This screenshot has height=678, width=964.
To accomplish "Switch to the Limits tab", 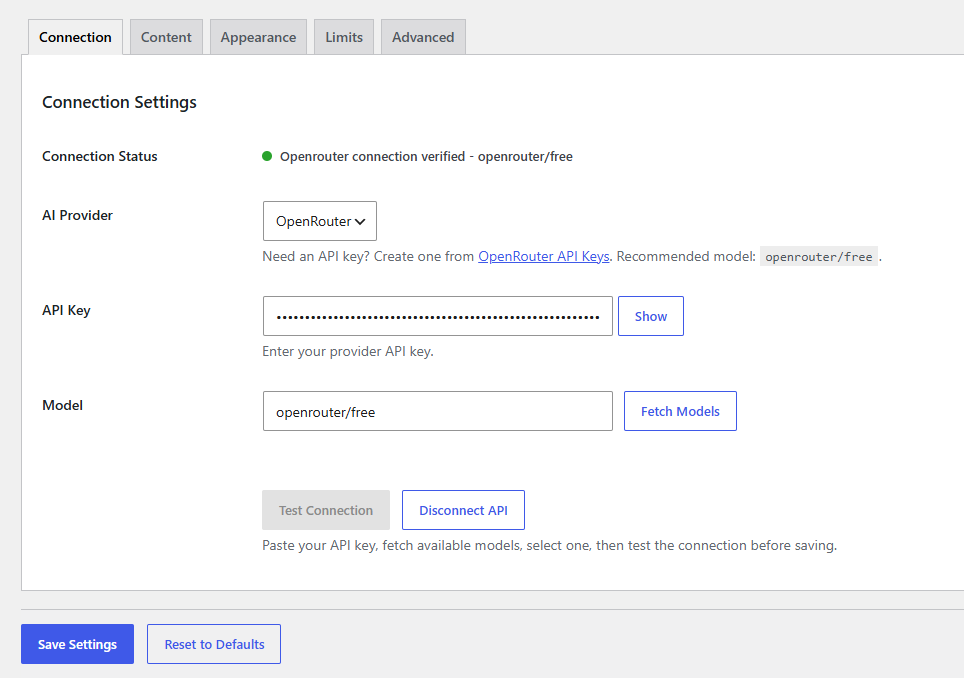I will click(x=344, y=37).
